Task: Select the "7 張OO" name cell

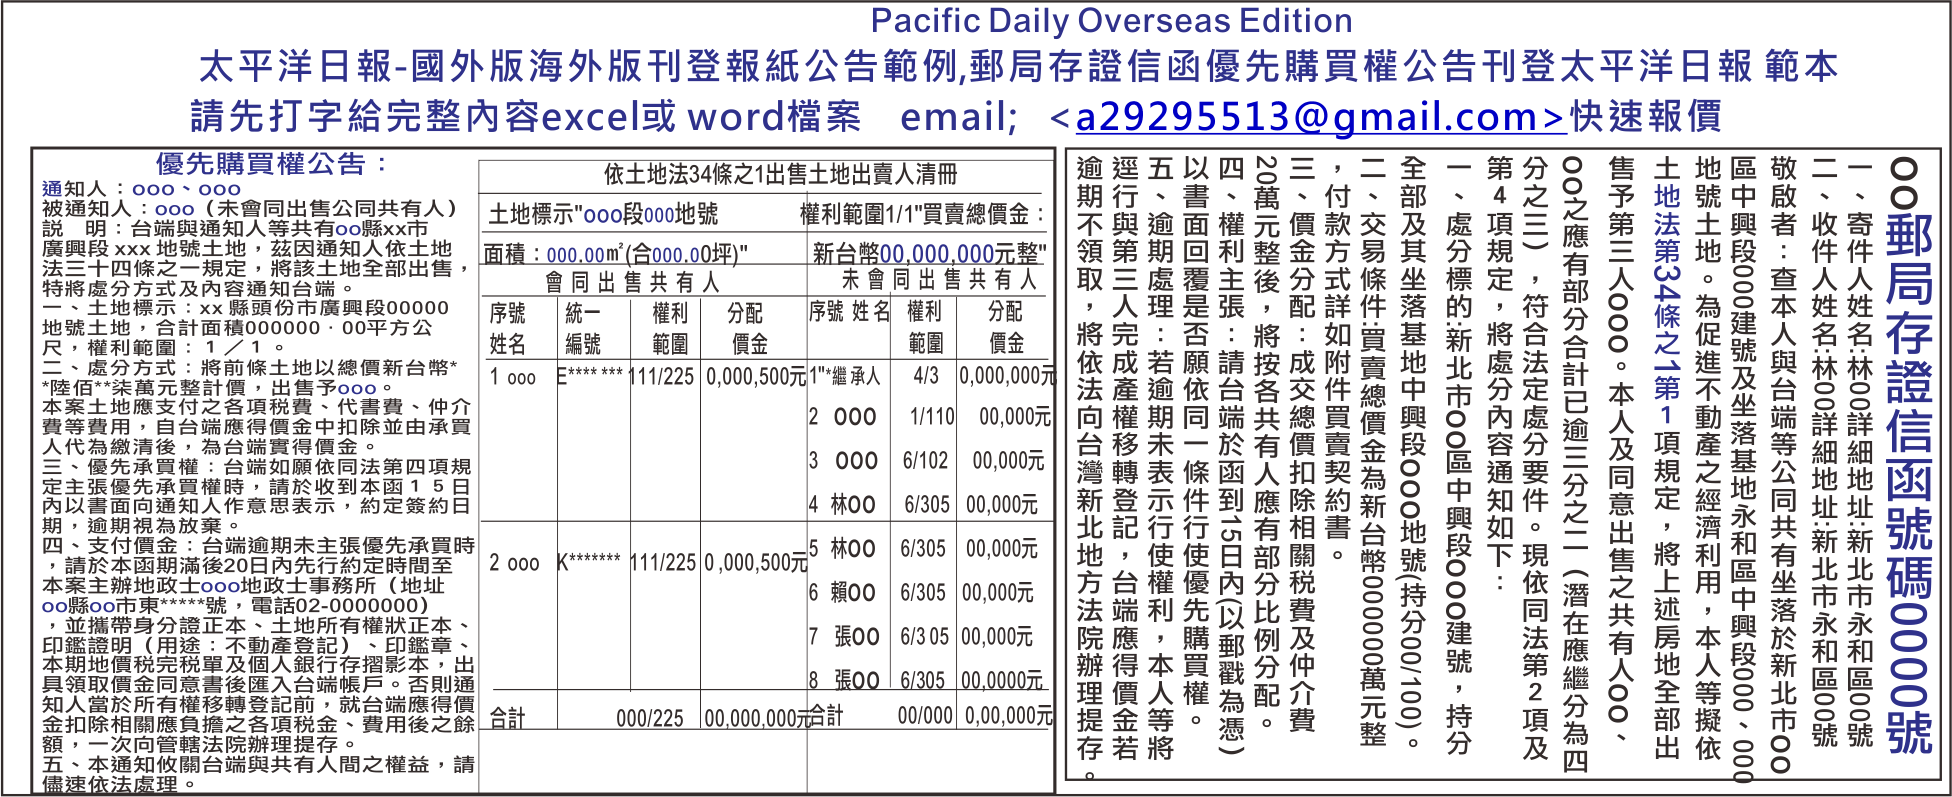Action: pos(844,637)
